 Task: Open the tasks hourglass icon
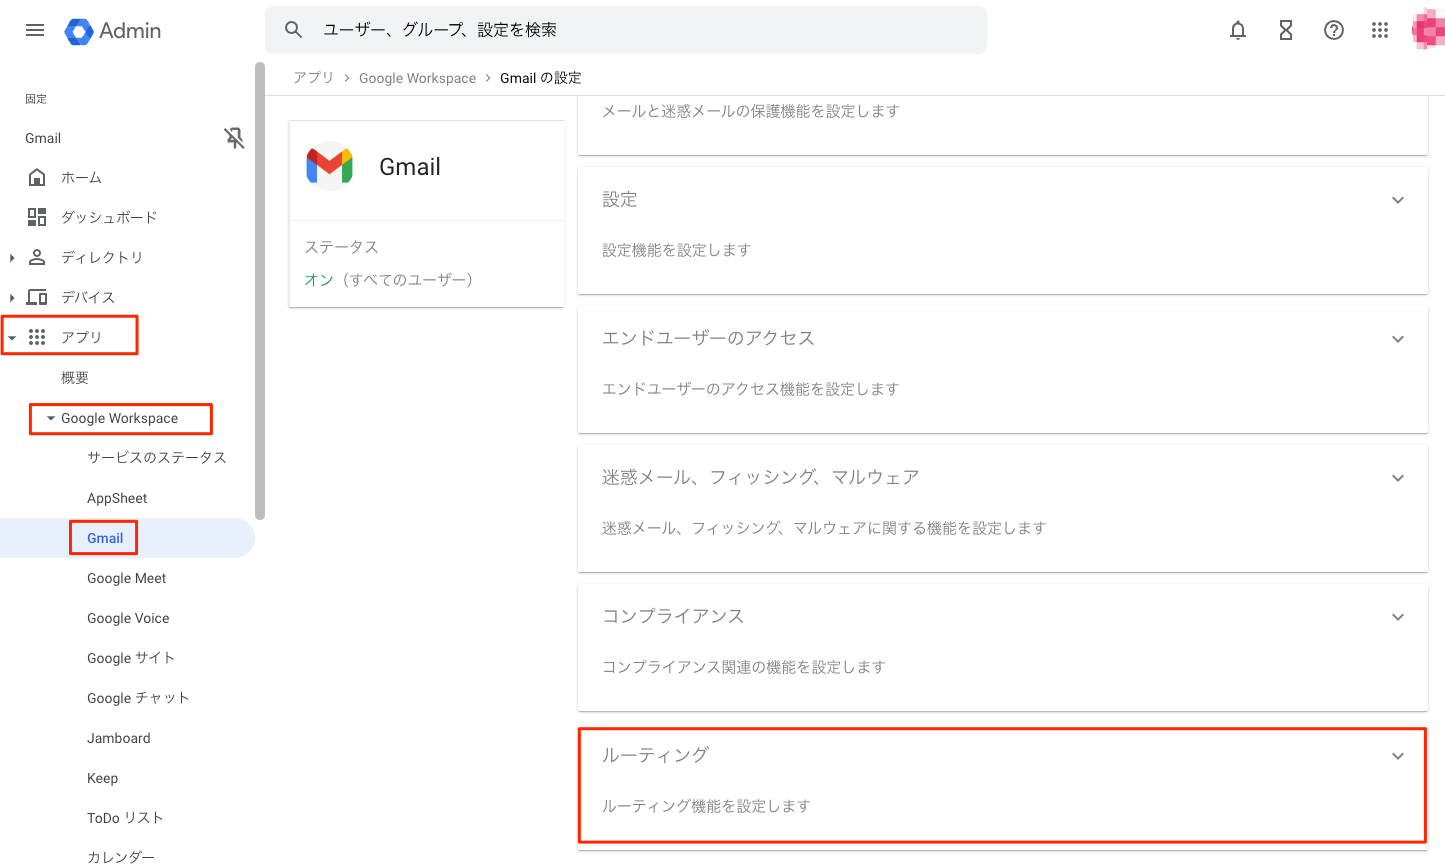click(x=1286, y=30)
